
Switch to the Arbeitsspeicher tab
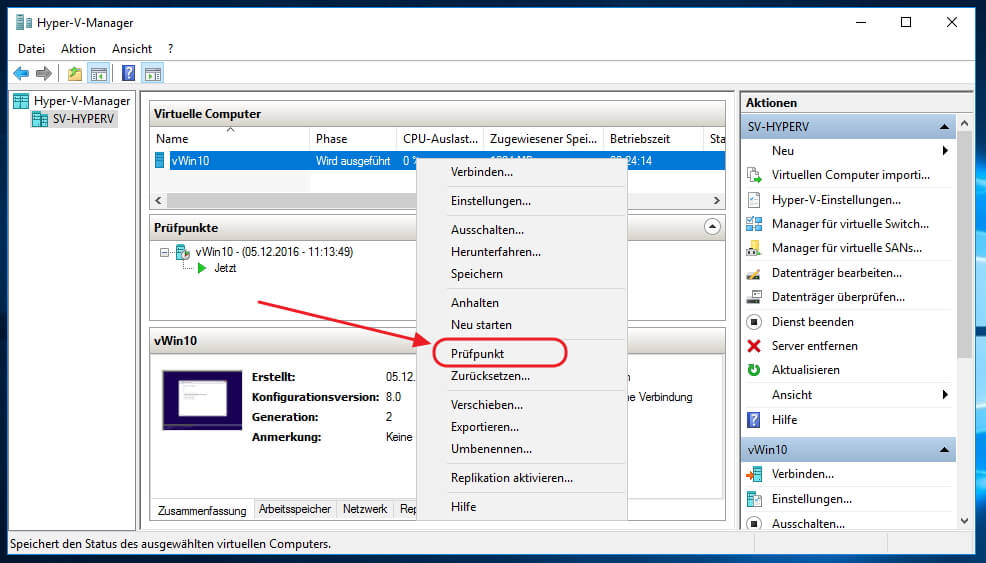[295, 509]
